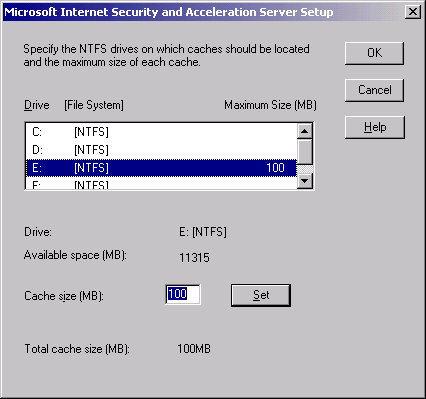
Task: Select the partially visible F: drive row
Action: (x=161, y=183)
